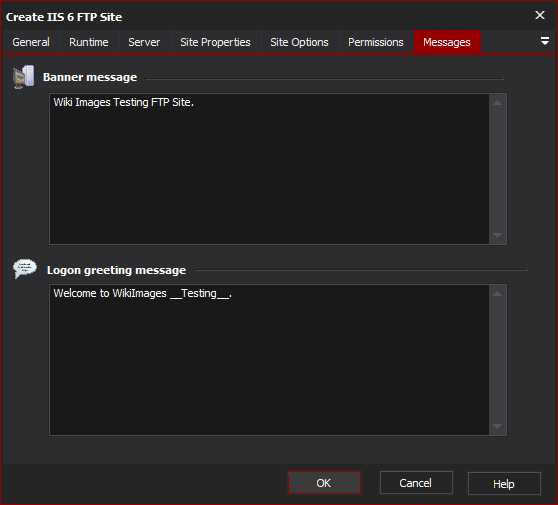The image size is (558, 505).
Task: Click the Logon greeting scrollbar down arrow
Action: 498,426
